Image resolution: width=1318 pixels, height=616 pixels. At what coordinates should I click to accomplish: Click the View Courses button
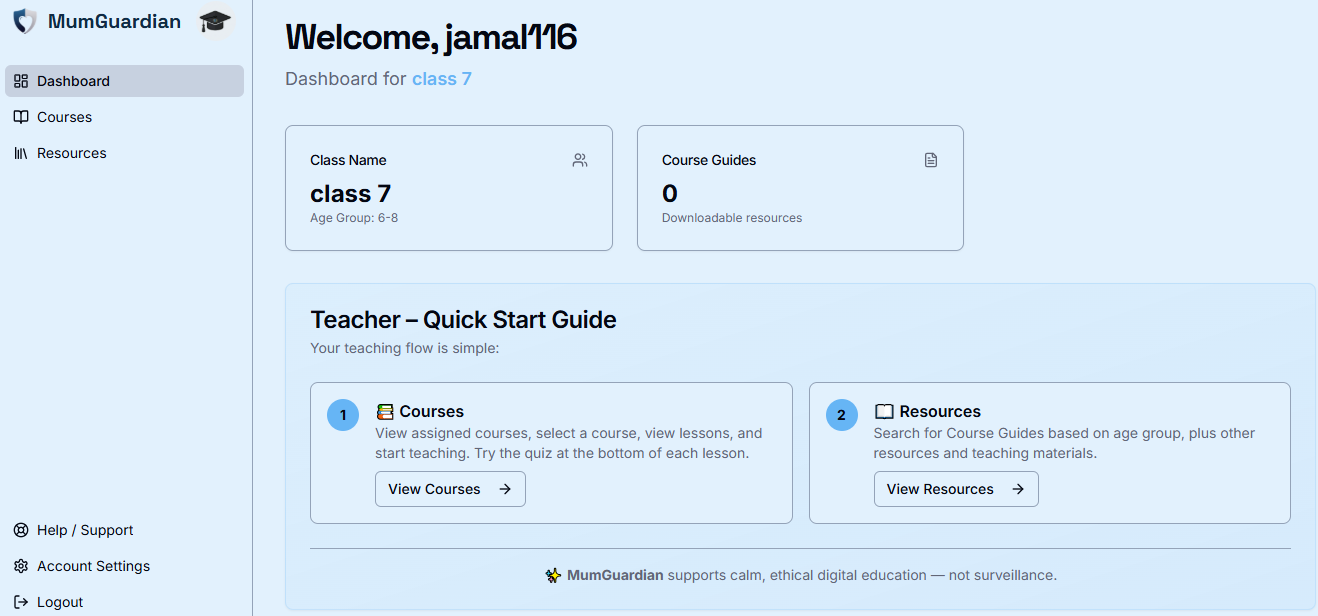coord(450,489)
